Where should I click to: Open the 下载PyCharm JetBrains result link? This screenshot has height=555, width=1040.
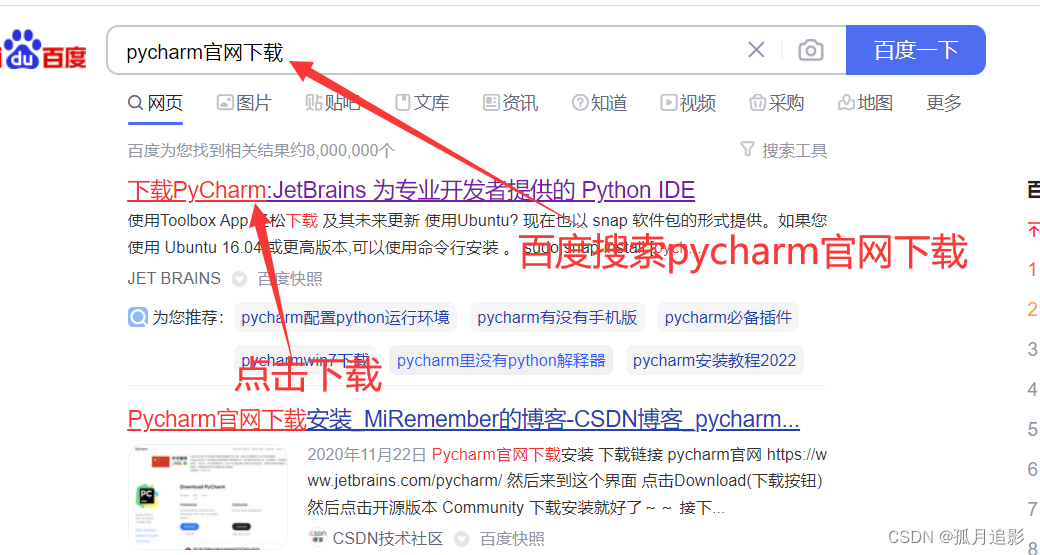click(411, 190)
